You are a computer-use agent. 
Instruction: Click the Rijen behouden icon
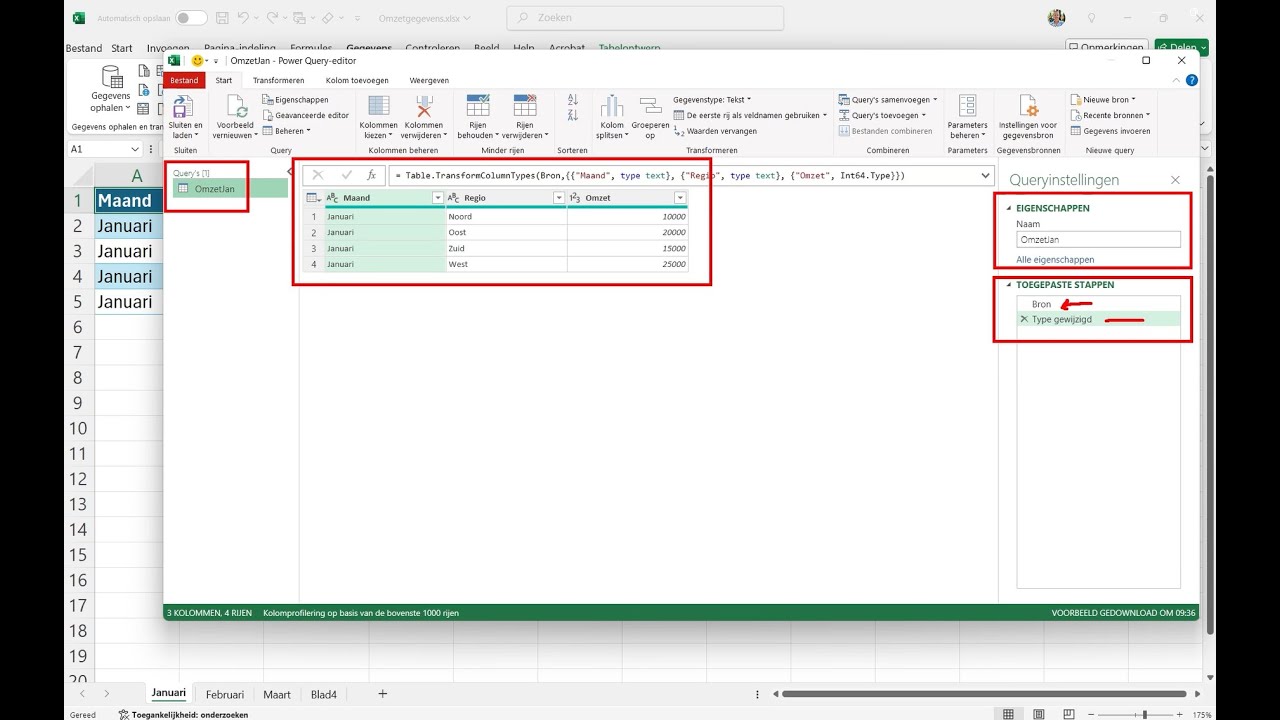(x=478, y=106)
